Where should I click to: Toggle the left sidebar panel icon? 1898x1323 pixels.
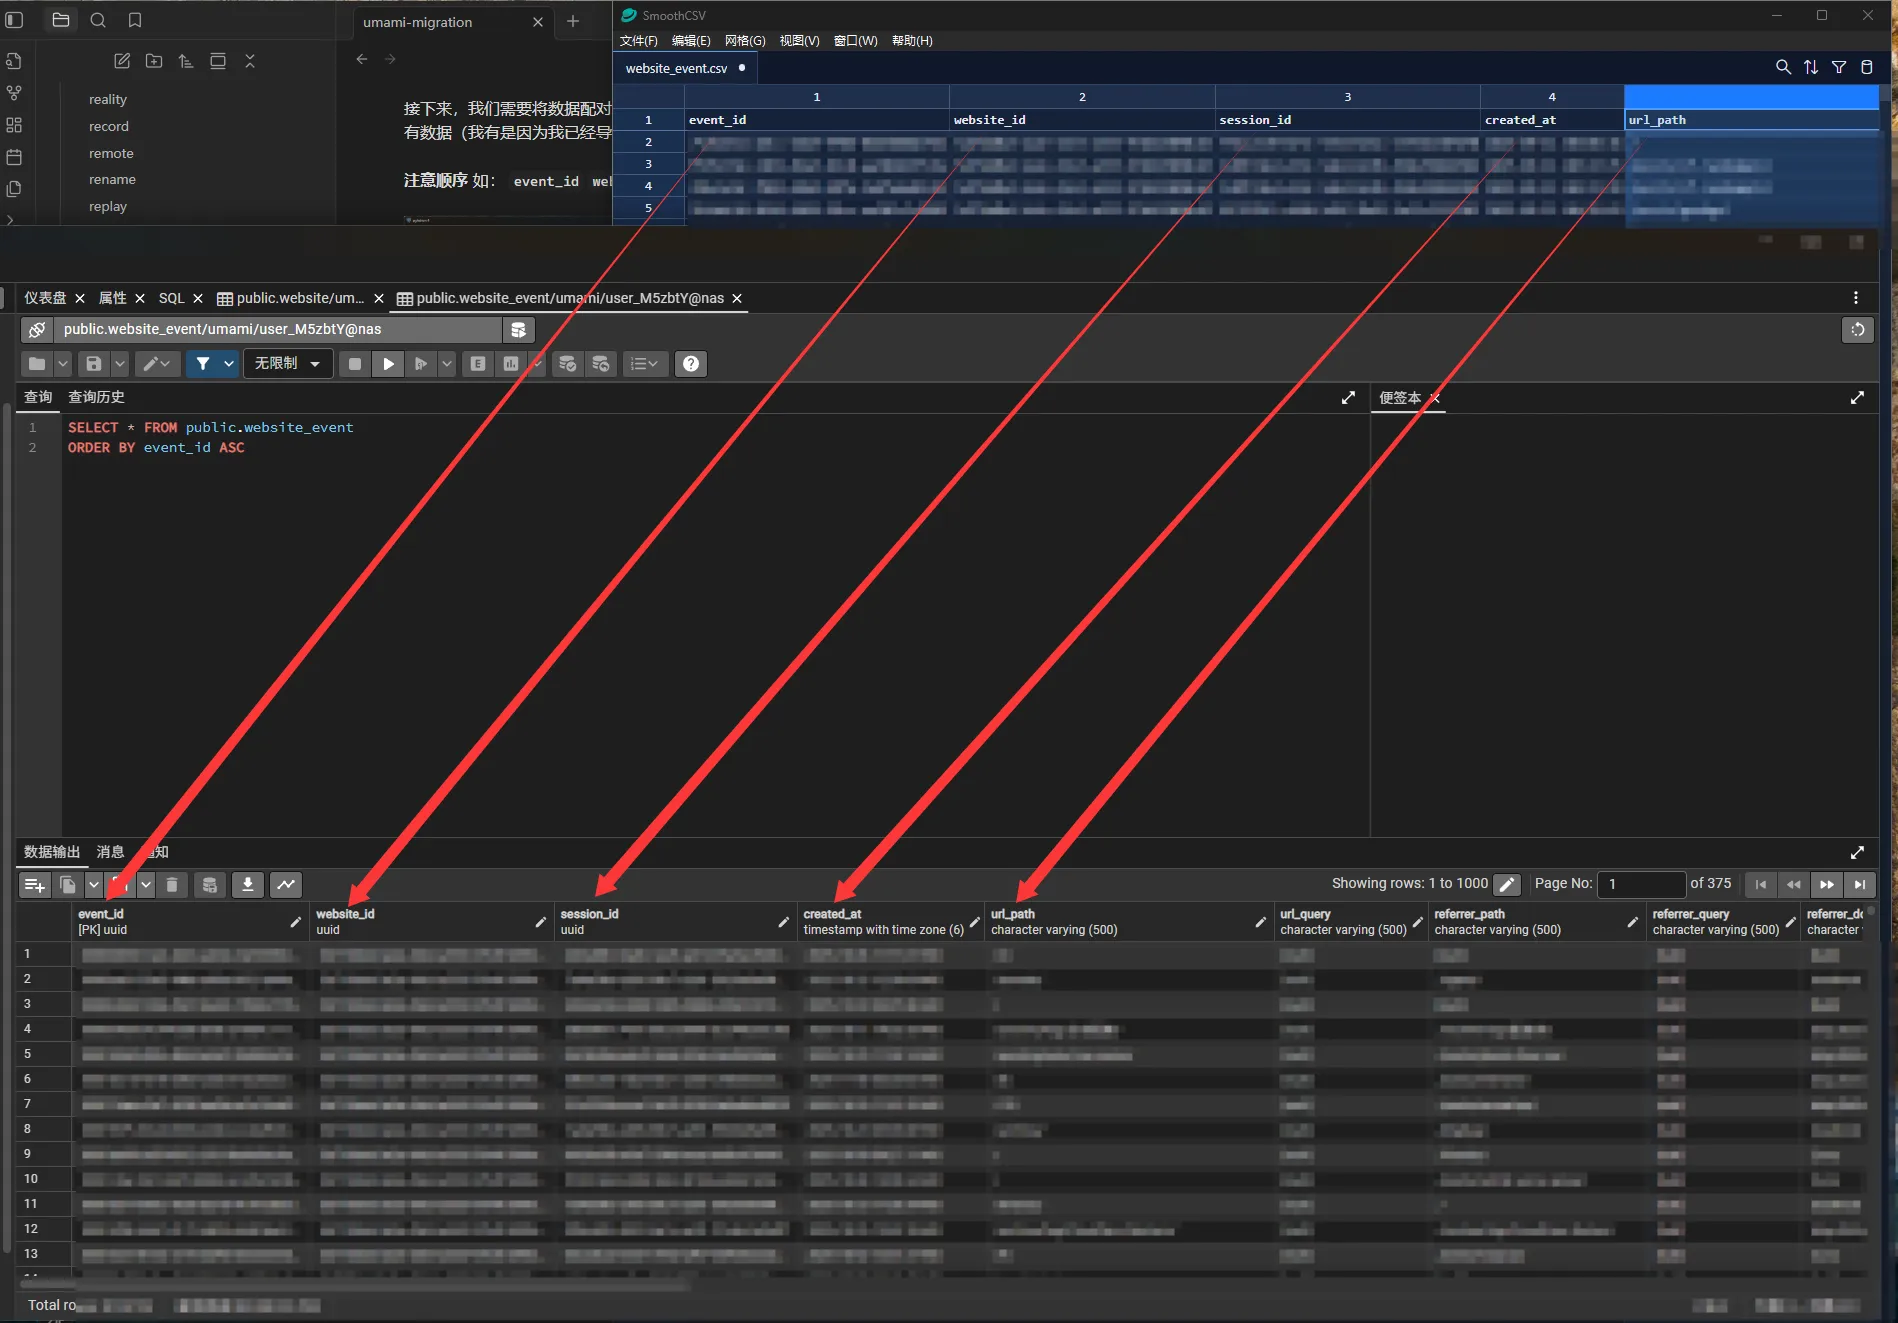(x=15, y=20)
